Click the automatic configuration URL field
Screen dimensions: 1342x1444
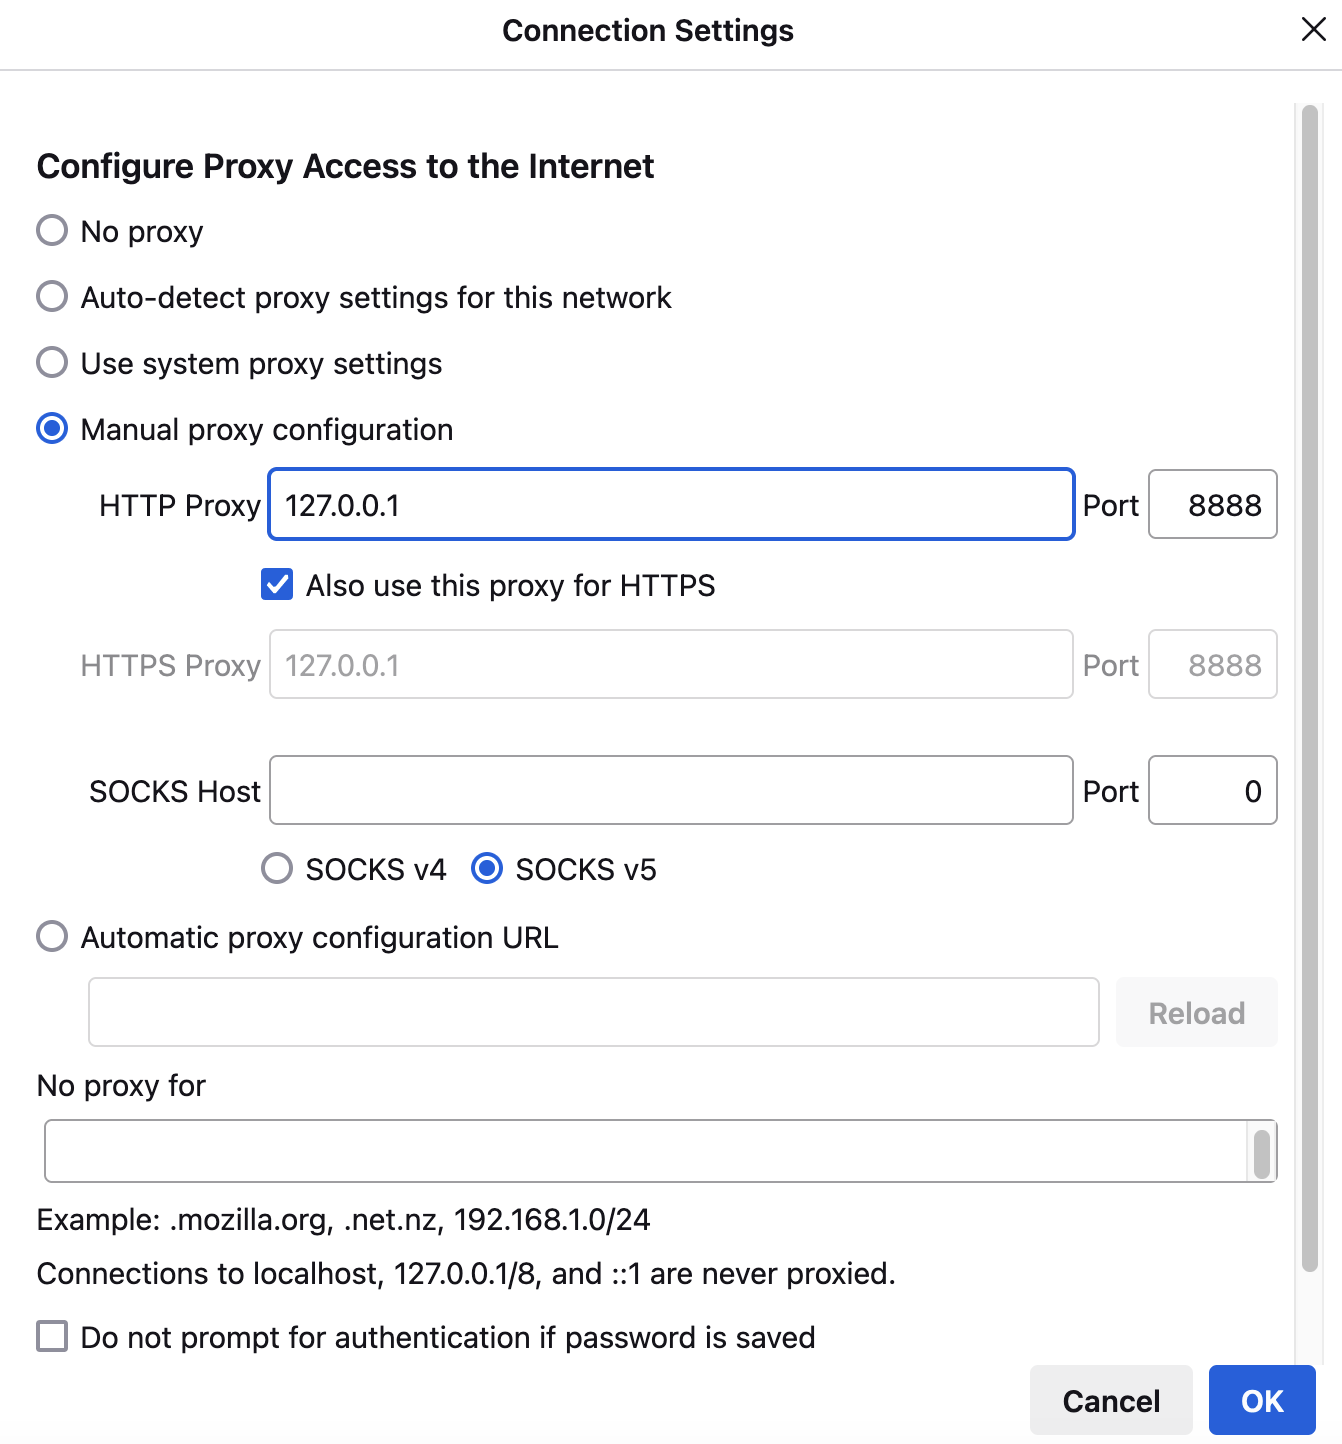(x=593, y=1012)
